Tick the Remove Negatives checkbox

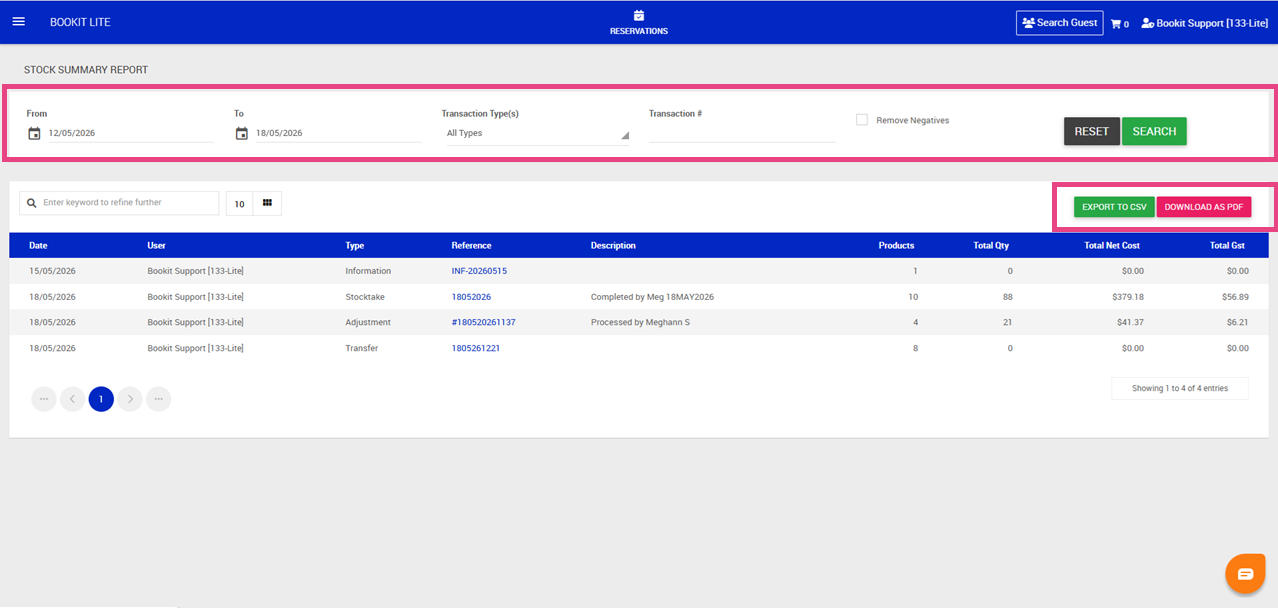(862, 120)
